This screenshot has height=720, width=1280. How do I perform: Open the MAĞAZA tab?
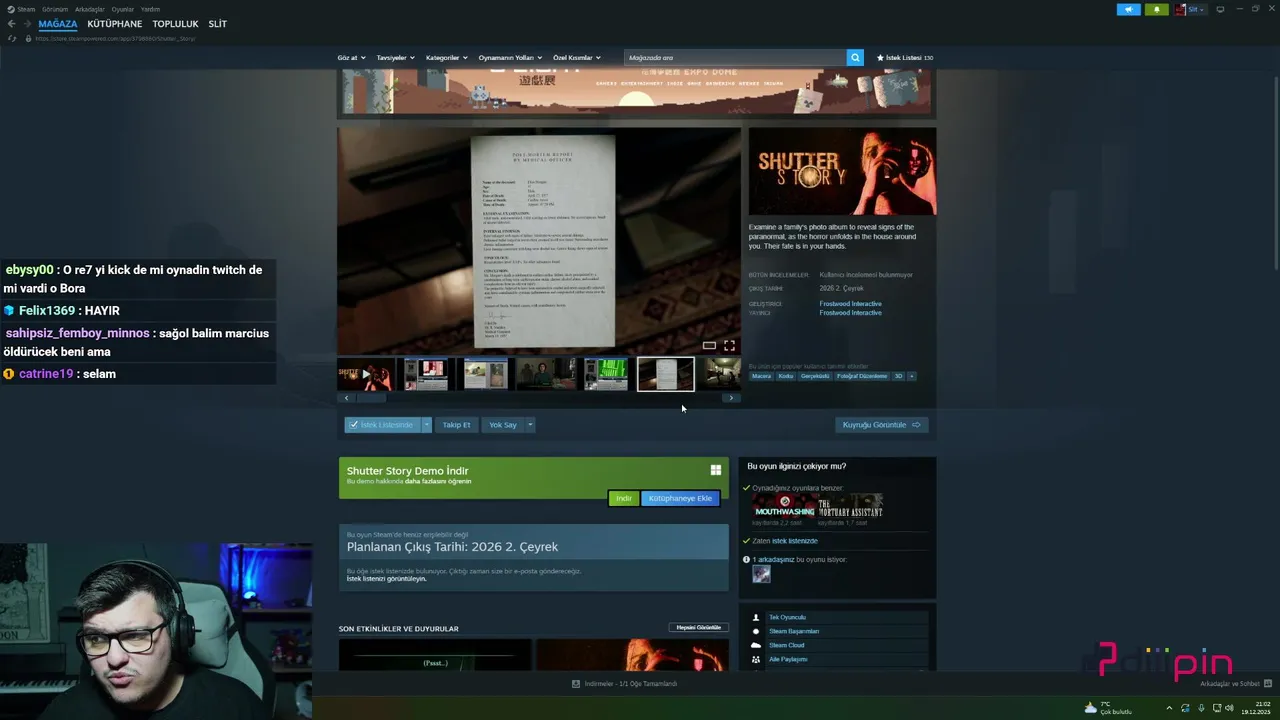pyautogui.click(x=58, y=24)
